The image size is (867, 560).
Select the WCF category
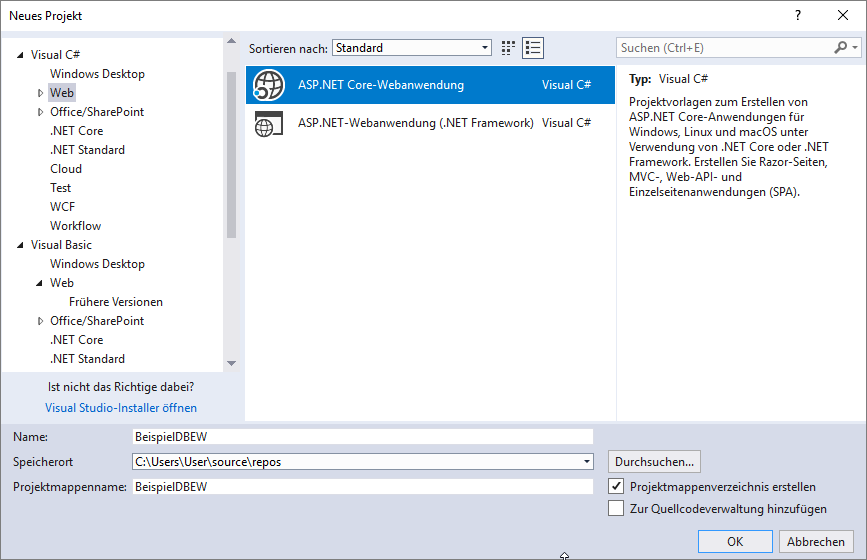pos(62,207)
